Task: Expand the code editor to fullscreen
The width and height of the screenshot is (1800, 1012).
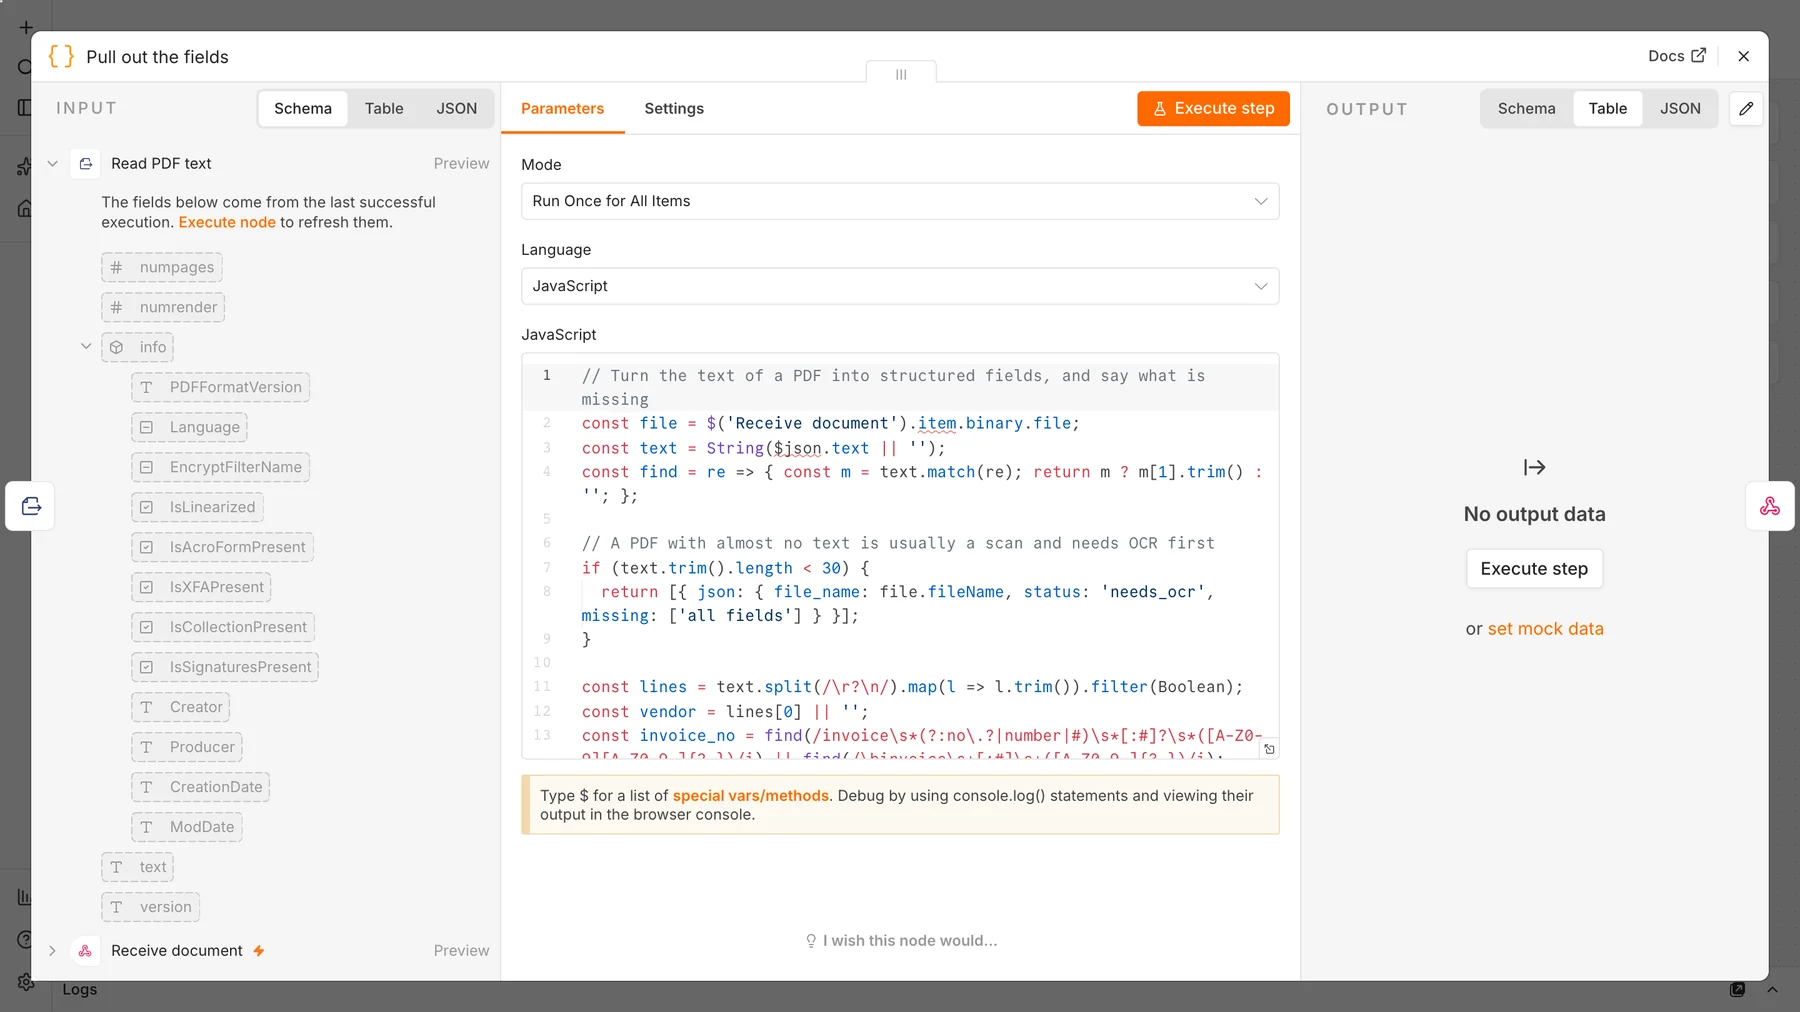Action: click(1269, 748)
